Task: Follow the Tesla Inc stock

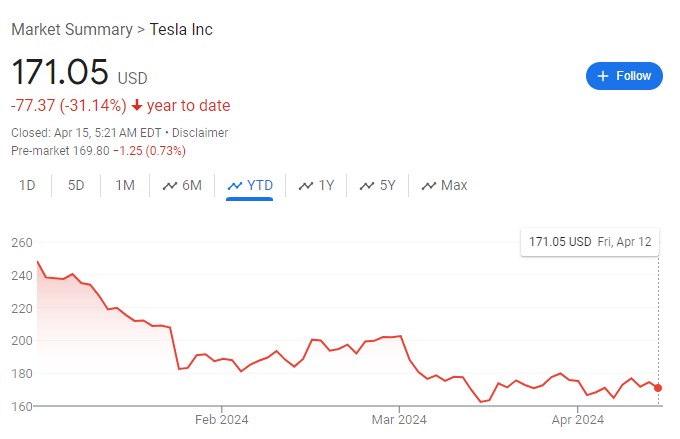Action: point(624,76)
